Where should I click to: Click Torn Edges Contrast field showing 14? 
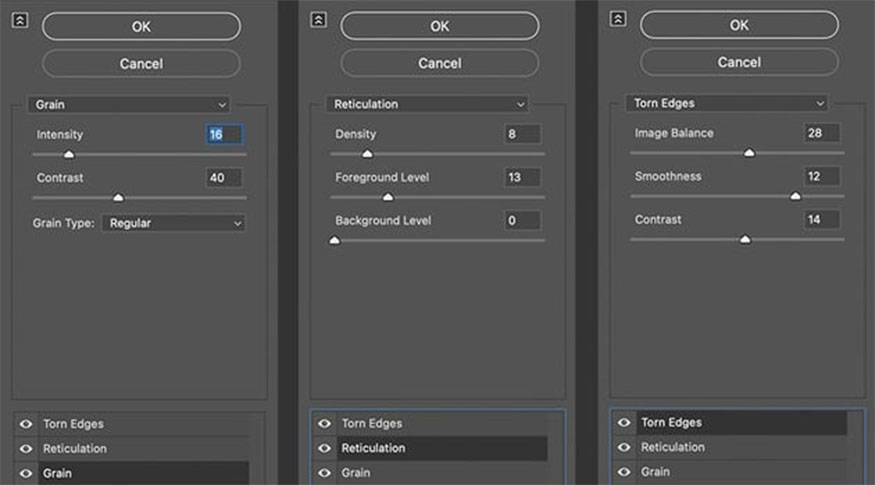[822, 219]
